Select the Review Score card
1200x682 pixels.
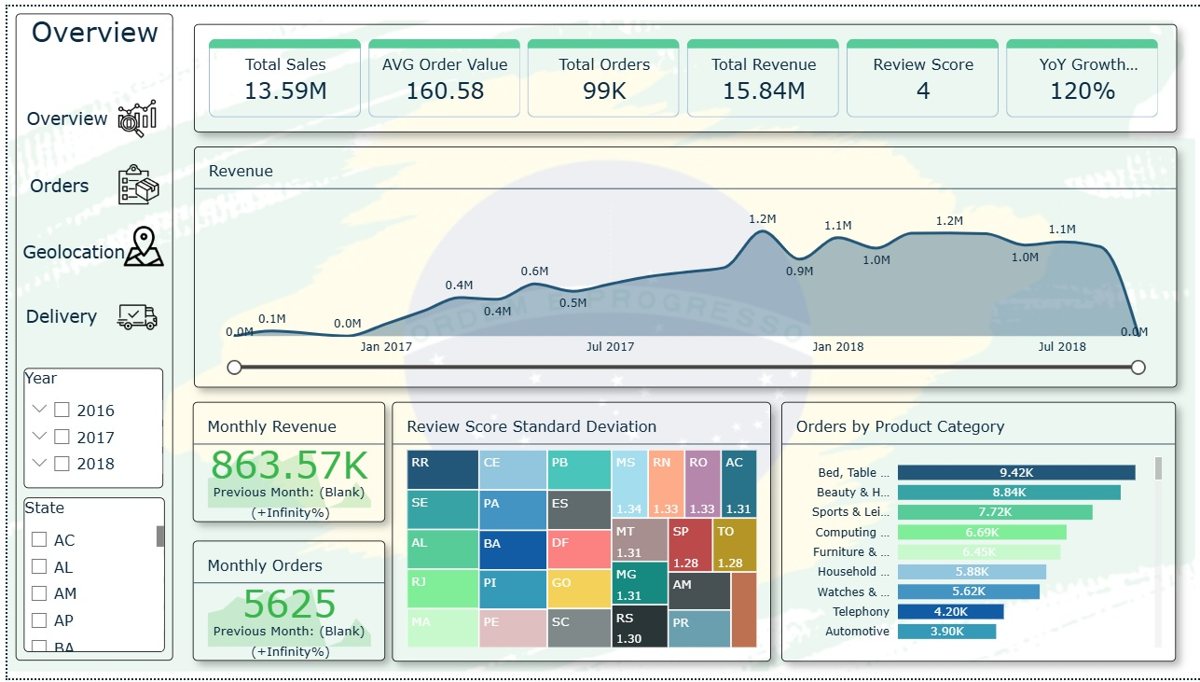tap(923, 79)
